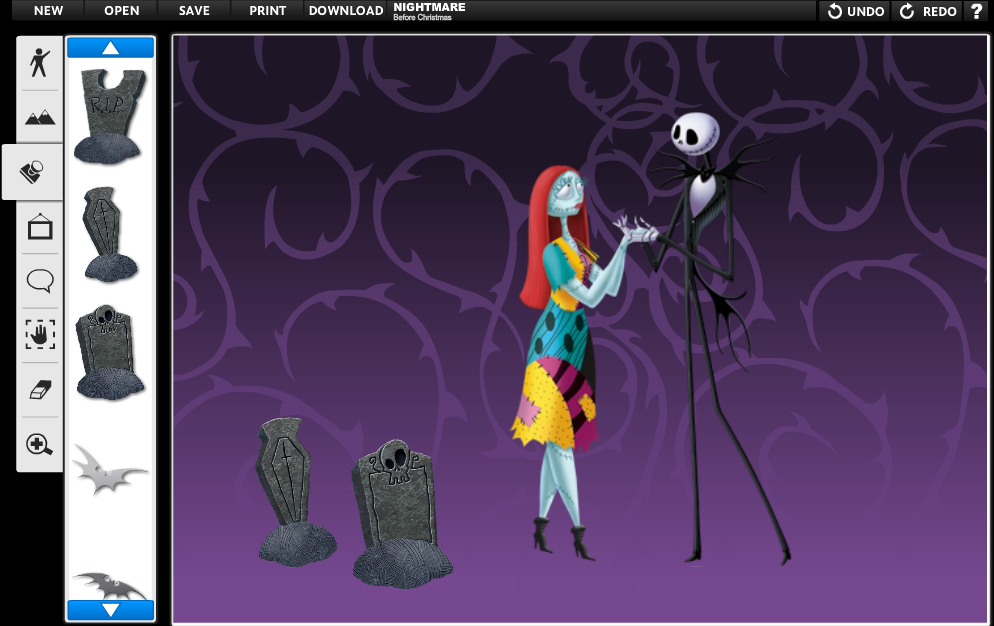Select the coffin gravestone on canvas
Screen dimensions: 994x626
tap(295, 491)
